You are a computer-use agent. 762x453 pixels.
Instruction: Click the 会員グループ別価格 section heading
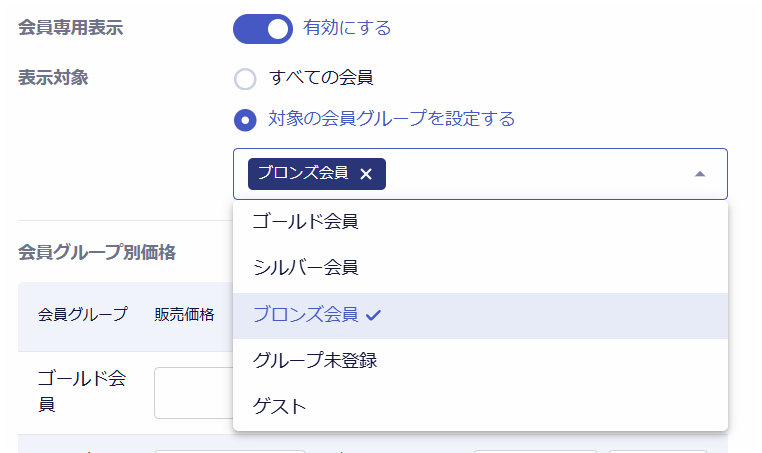pyautogui.click(x=97, y=253)
